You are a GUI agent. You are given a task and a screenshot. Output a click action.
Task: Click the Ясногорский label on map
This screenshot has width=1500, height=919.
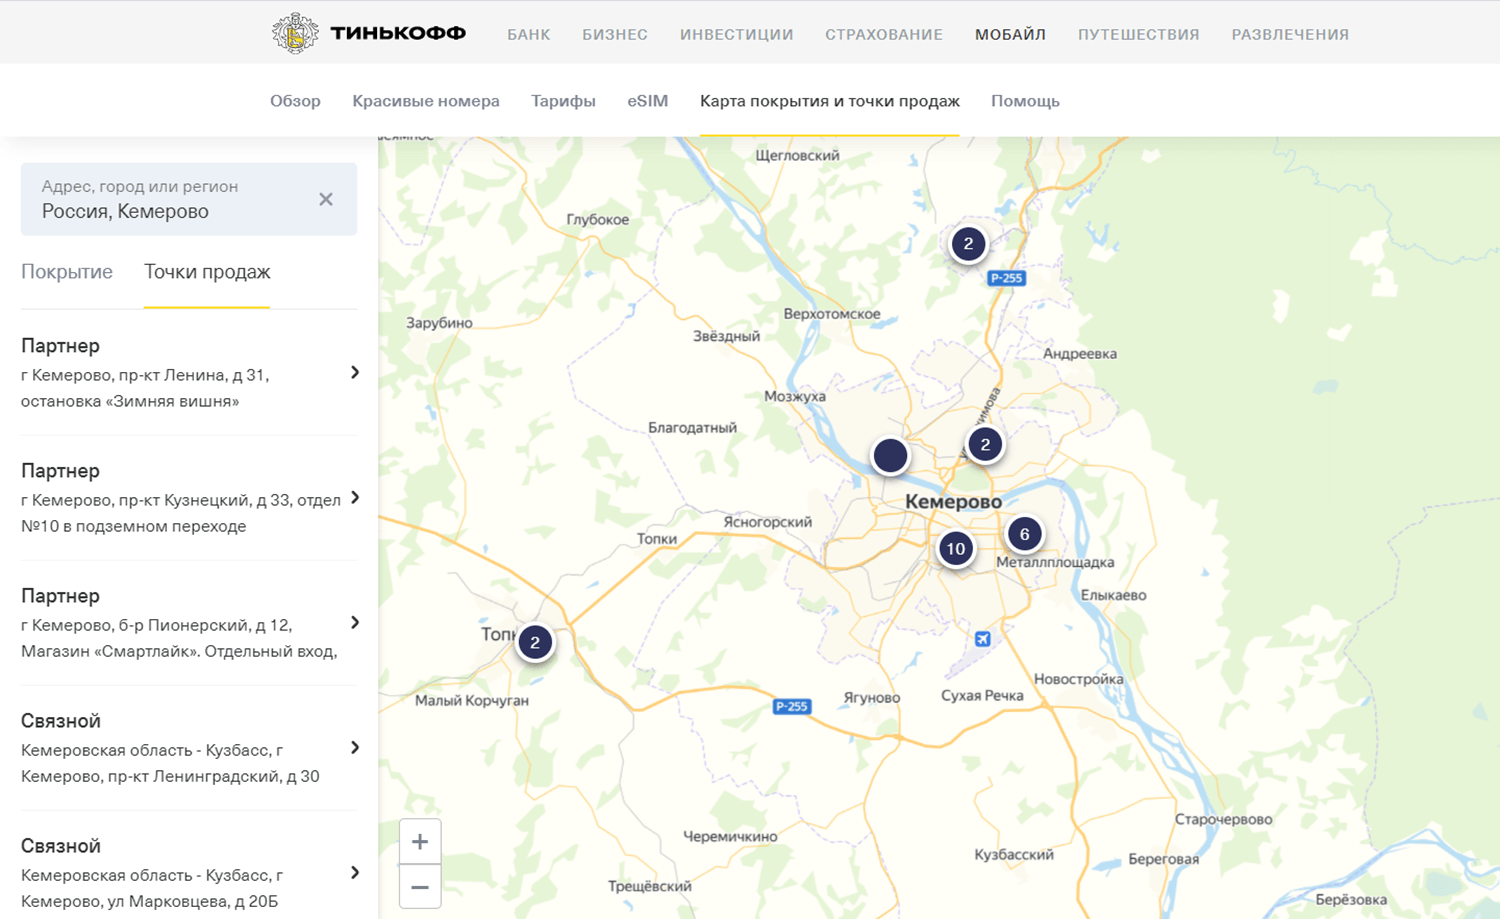[x=768, y=522]
